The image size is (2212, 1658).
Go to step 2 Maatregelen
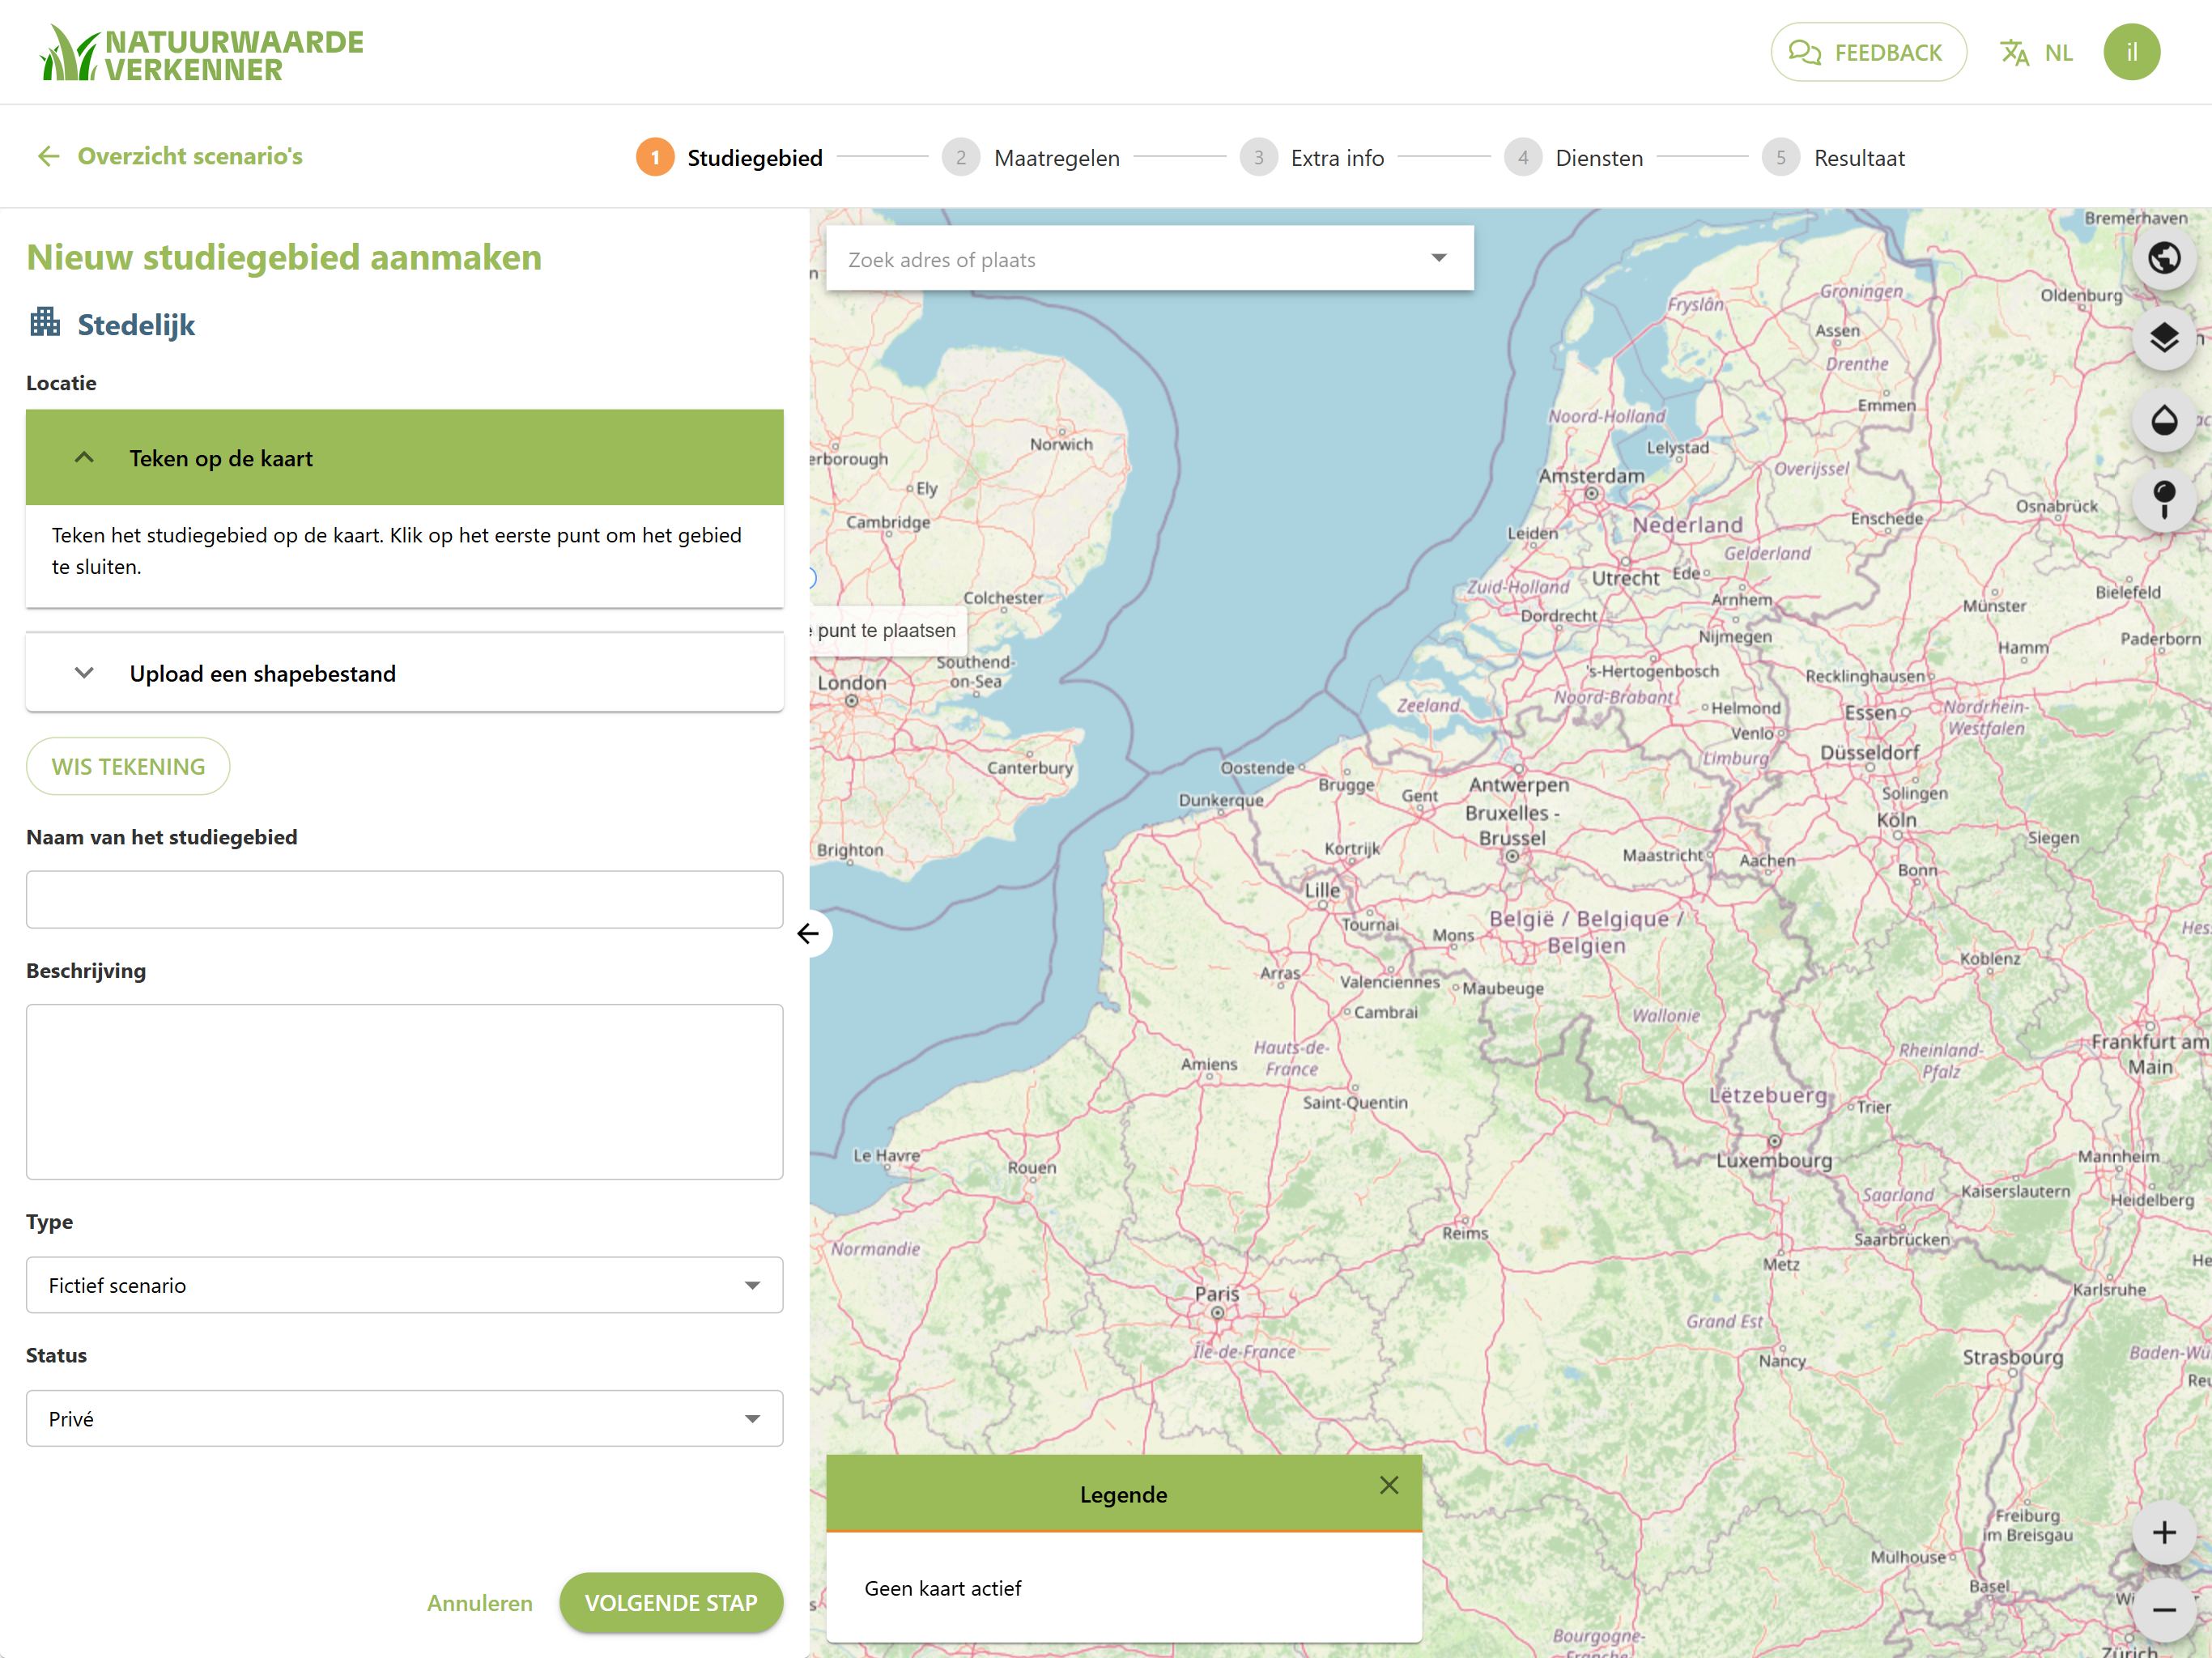pos(1031,158)
